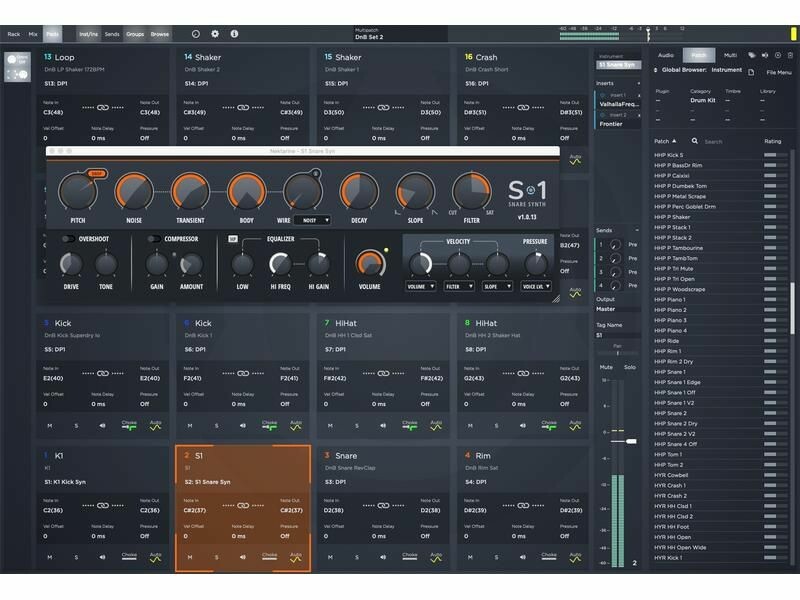Switch to the Mix tab
Image resolution: width=800 pixels, height=600 pixels.
pyautogui.click(x=32, y=34)
